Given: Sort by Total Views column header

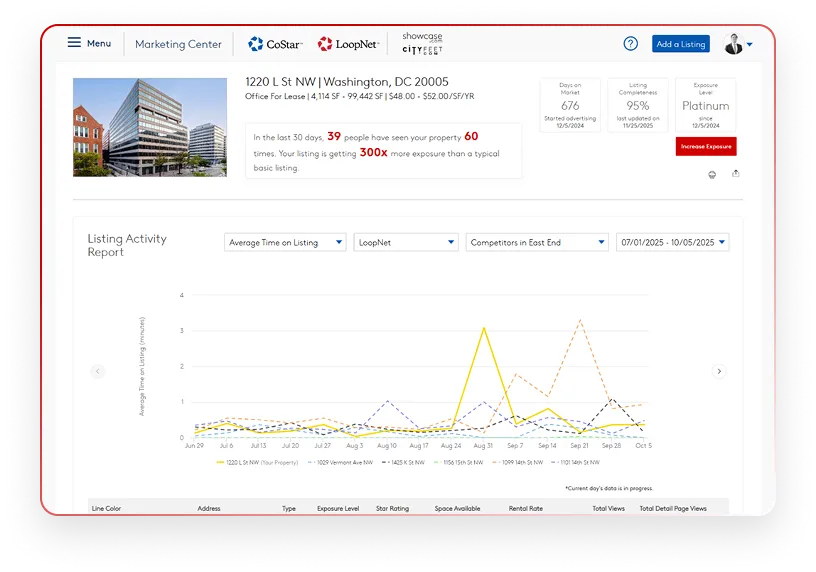Looking at the screenshot, I should 608,509.
